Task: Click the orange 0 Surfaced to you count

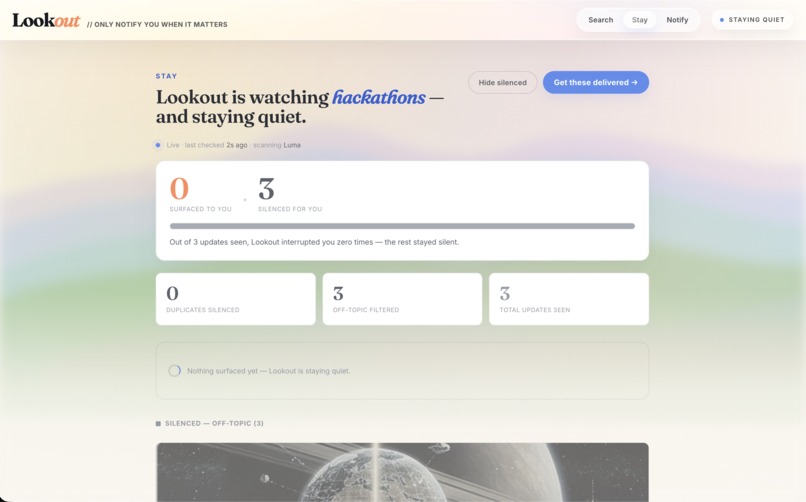Action: click(x=179, y=188)
